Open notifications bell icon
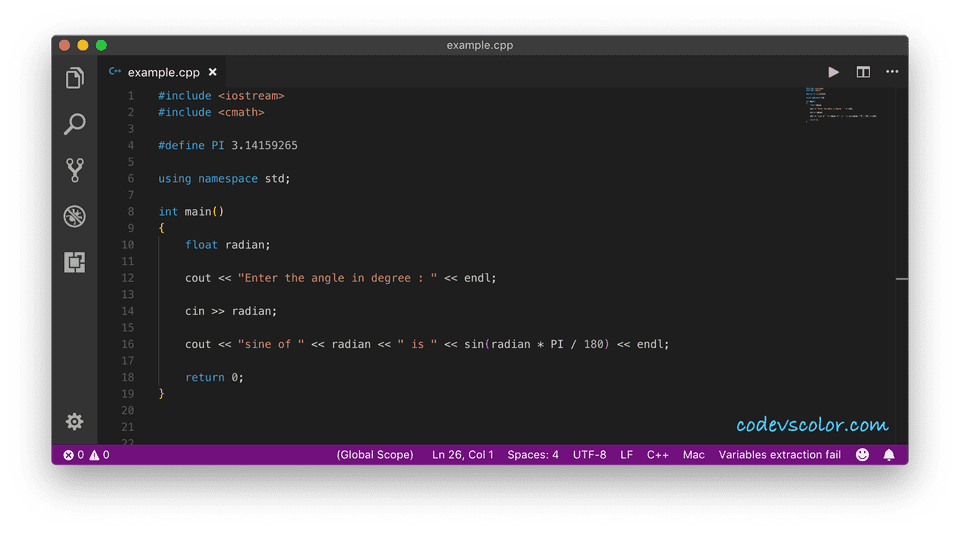The height and width of the screenshot is (533, 960). 889,455
